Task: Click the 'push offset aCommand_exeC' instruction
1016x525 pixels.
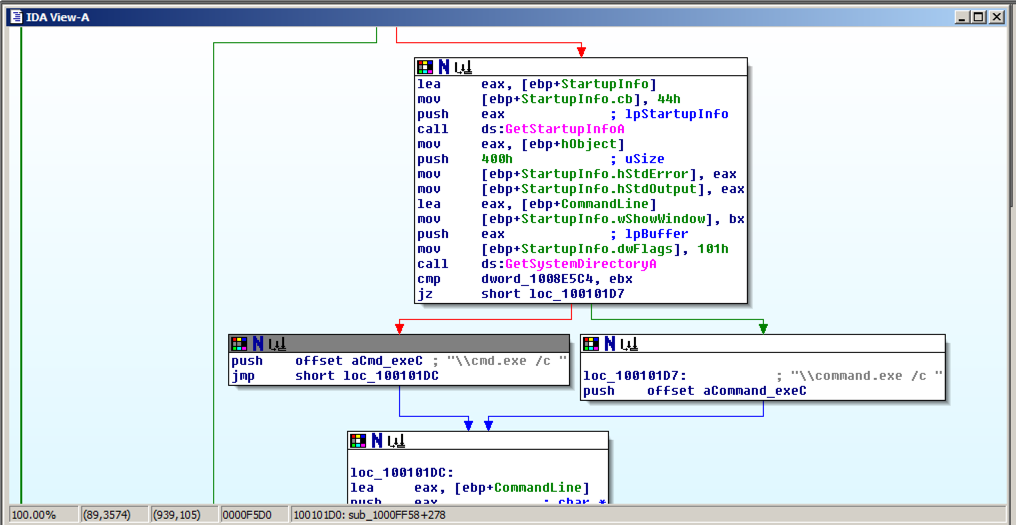Action: click(x=695, y=391)
